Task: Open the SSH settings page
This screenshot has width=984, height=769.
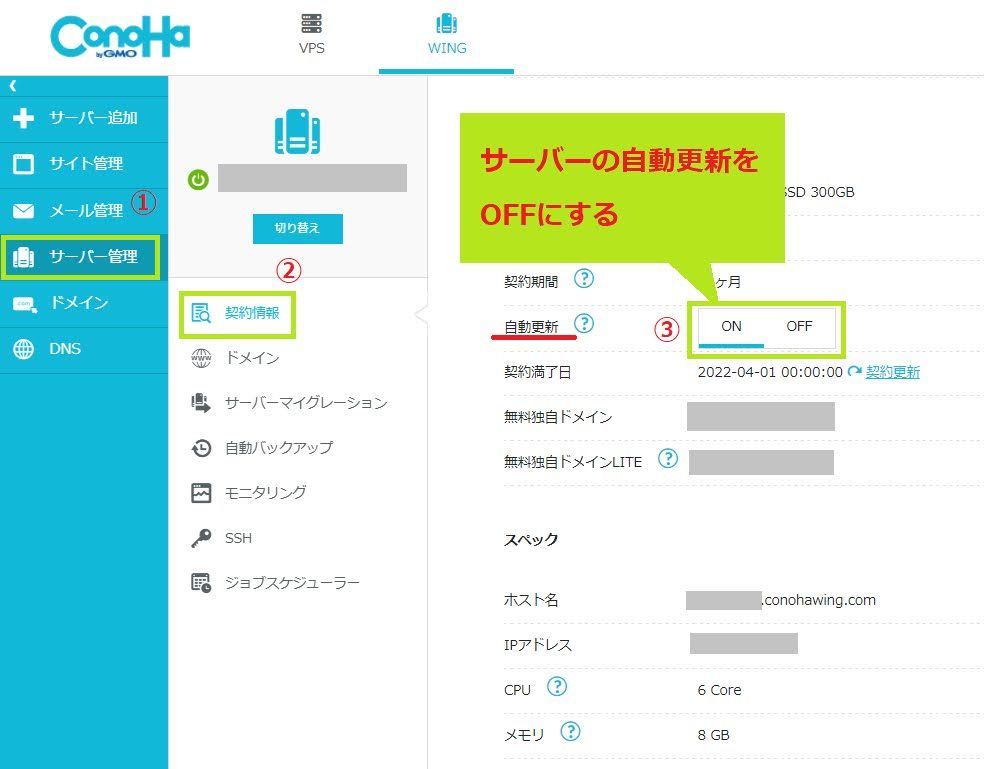Action: point(240,538)
